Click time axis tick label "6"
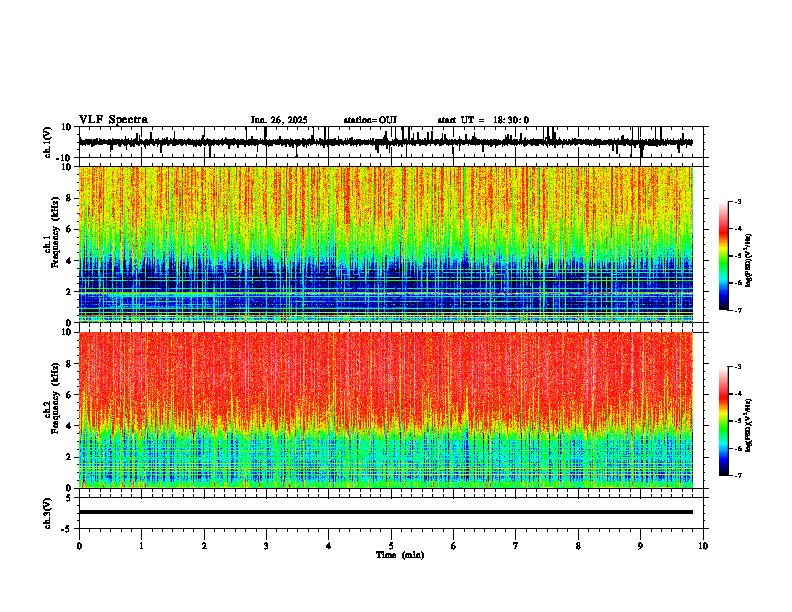Viewport: 792px width, 612px height. click(x=454, y=546)
